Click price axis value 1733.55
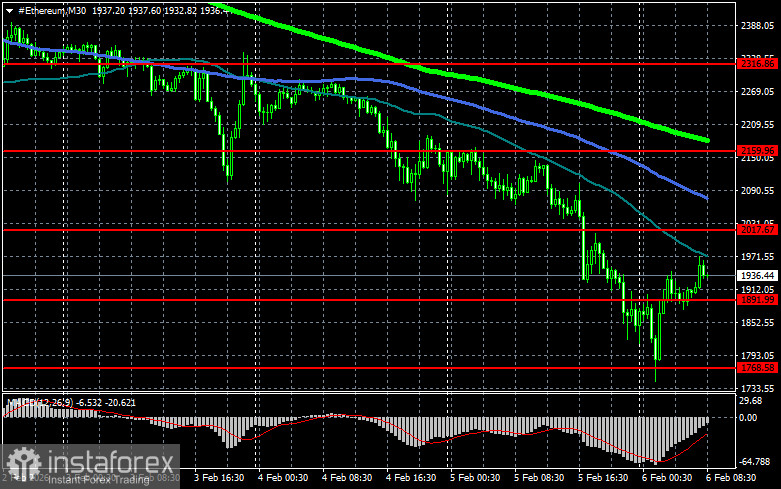Screen dimensions: 781x489 (757, 388)
